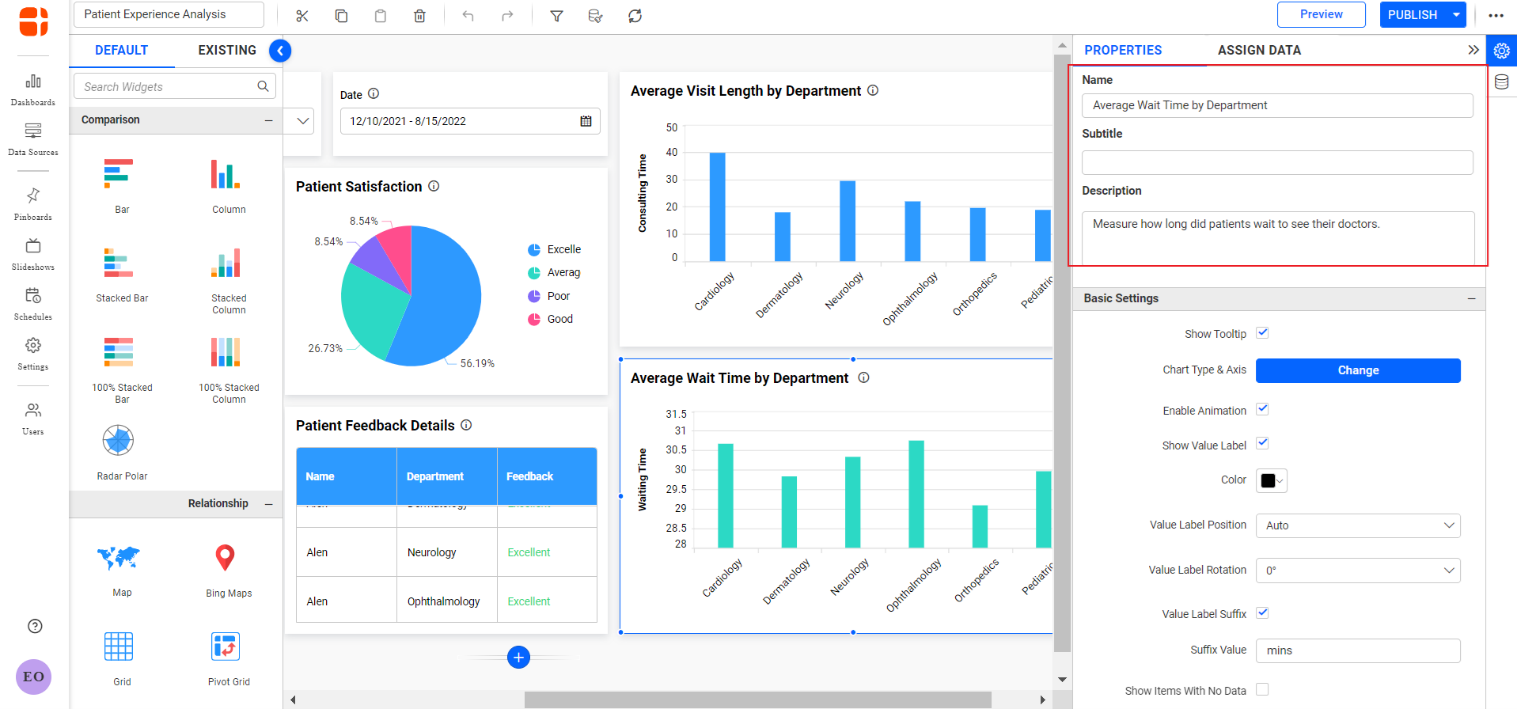
Task: Open the Value Label Position dropdown
Action: point(1357,525)
